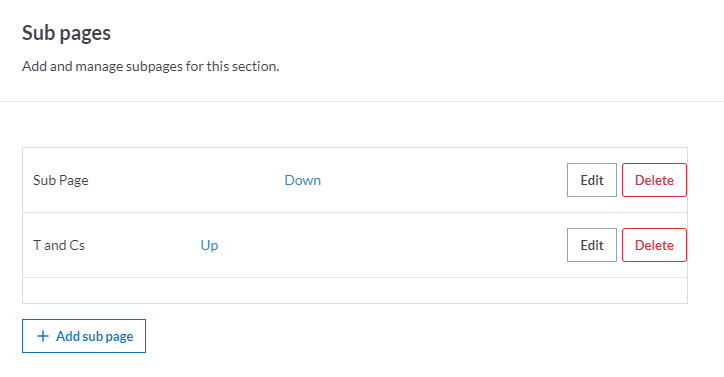Delete the Sub Page entry
Viewport: 724px width, 377px height.
tap(654, 180)
